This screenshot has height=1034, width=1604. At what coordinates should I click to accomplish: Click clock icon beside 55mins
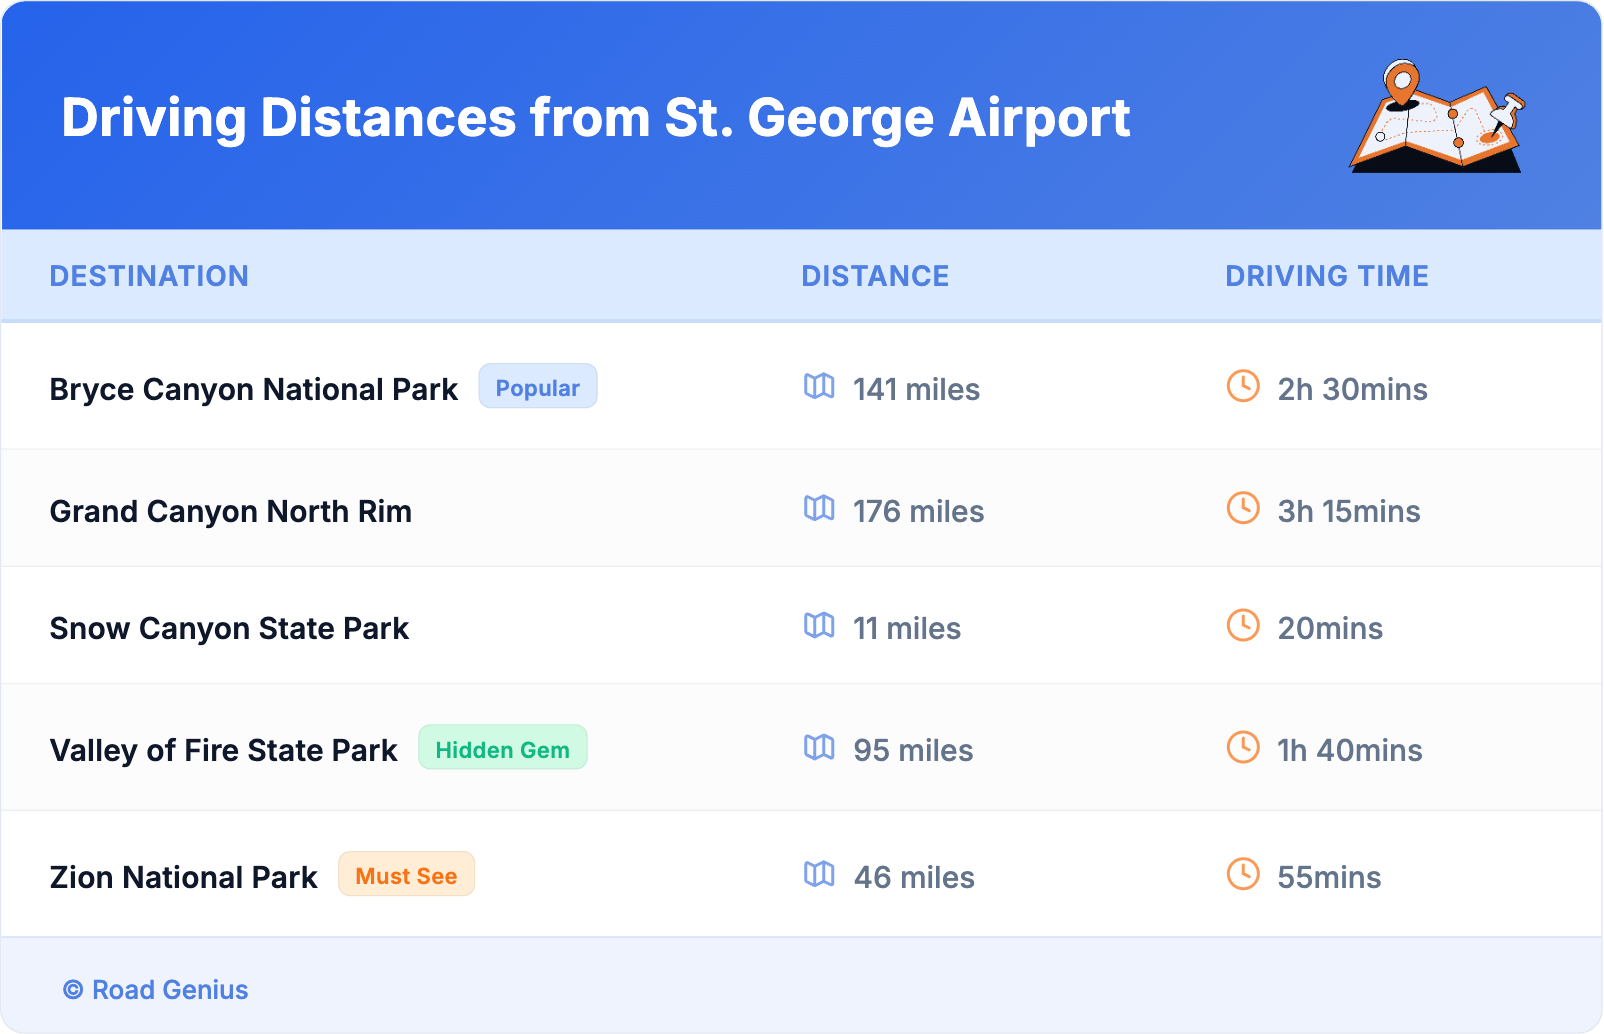point(1243,874)
